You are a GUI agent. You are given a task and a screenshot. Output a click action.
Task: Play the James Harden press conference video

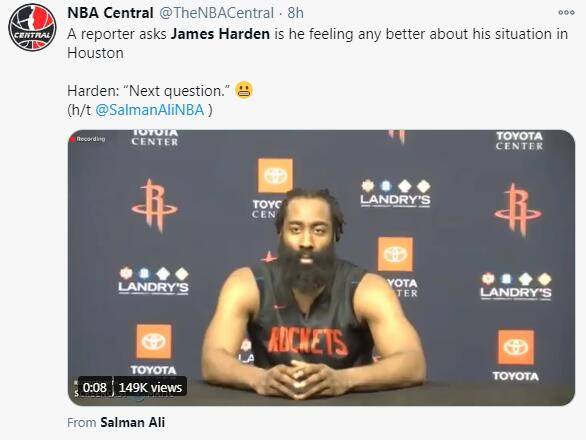pos(321,268)
